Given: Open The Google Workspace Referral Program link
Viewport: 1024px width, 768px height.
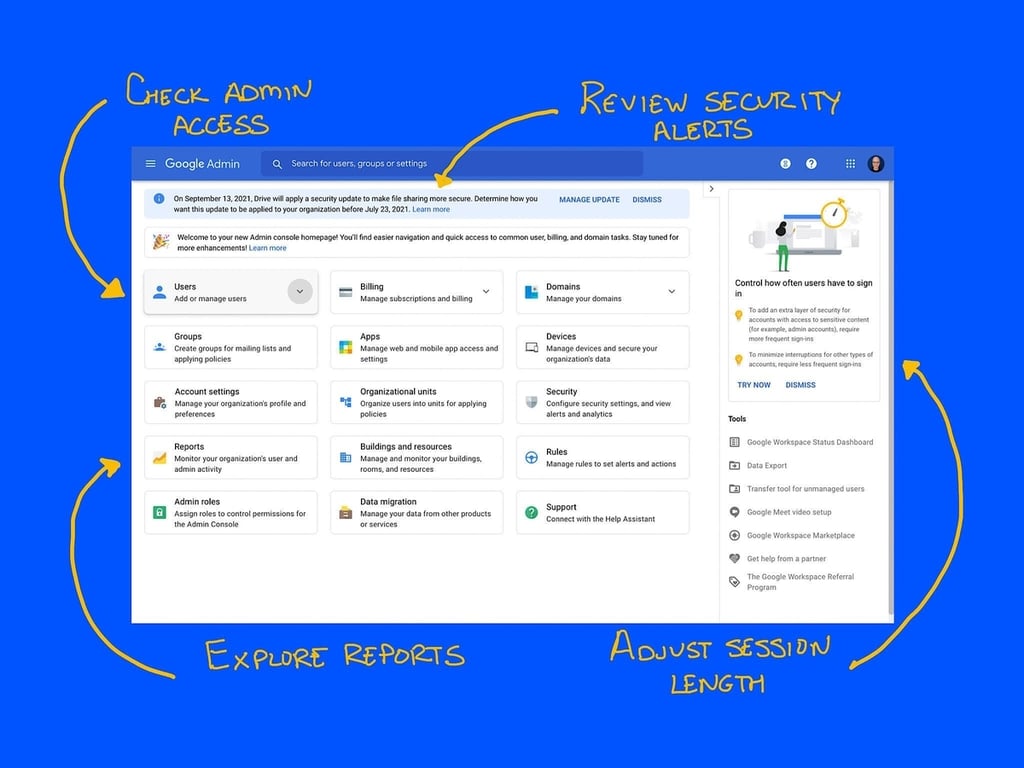Looking at the screenshot, I should (800, 582).
